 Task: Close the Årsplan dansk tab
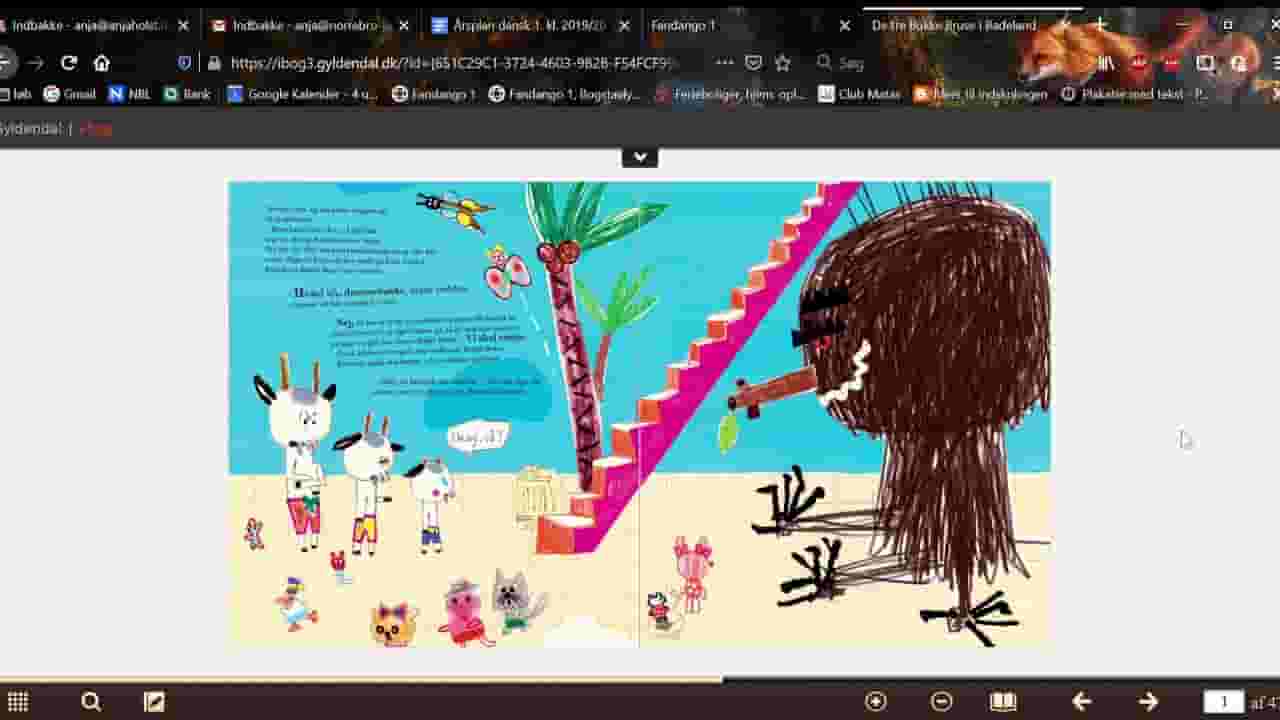pos(624,26)
